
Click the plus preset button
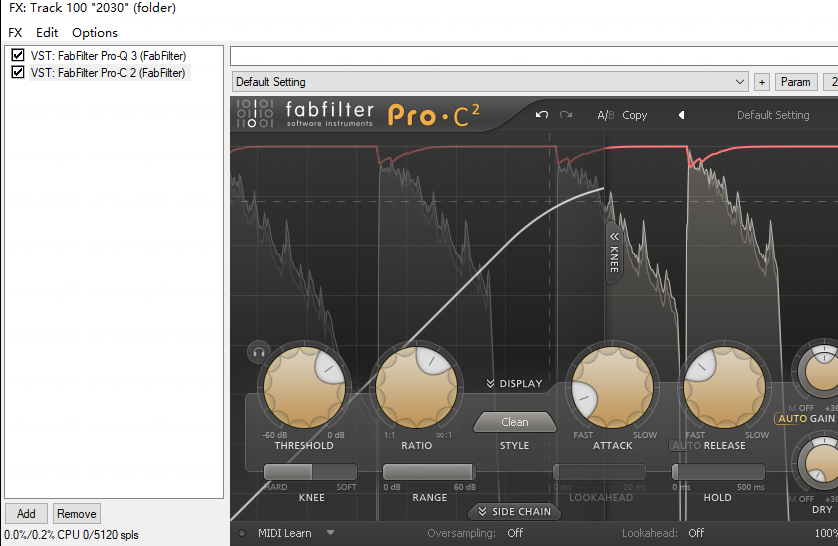pyautogui.click(x=762, y=82)
